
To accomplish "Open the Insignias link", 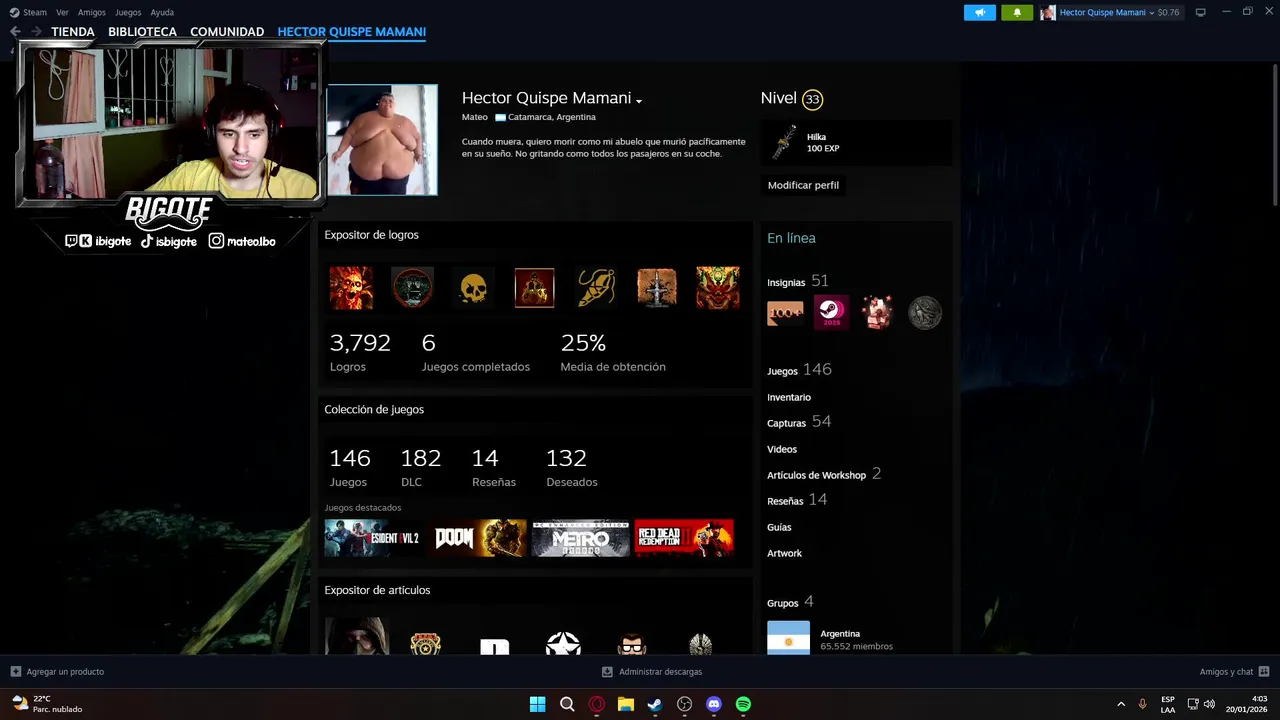I will point(786,283).
